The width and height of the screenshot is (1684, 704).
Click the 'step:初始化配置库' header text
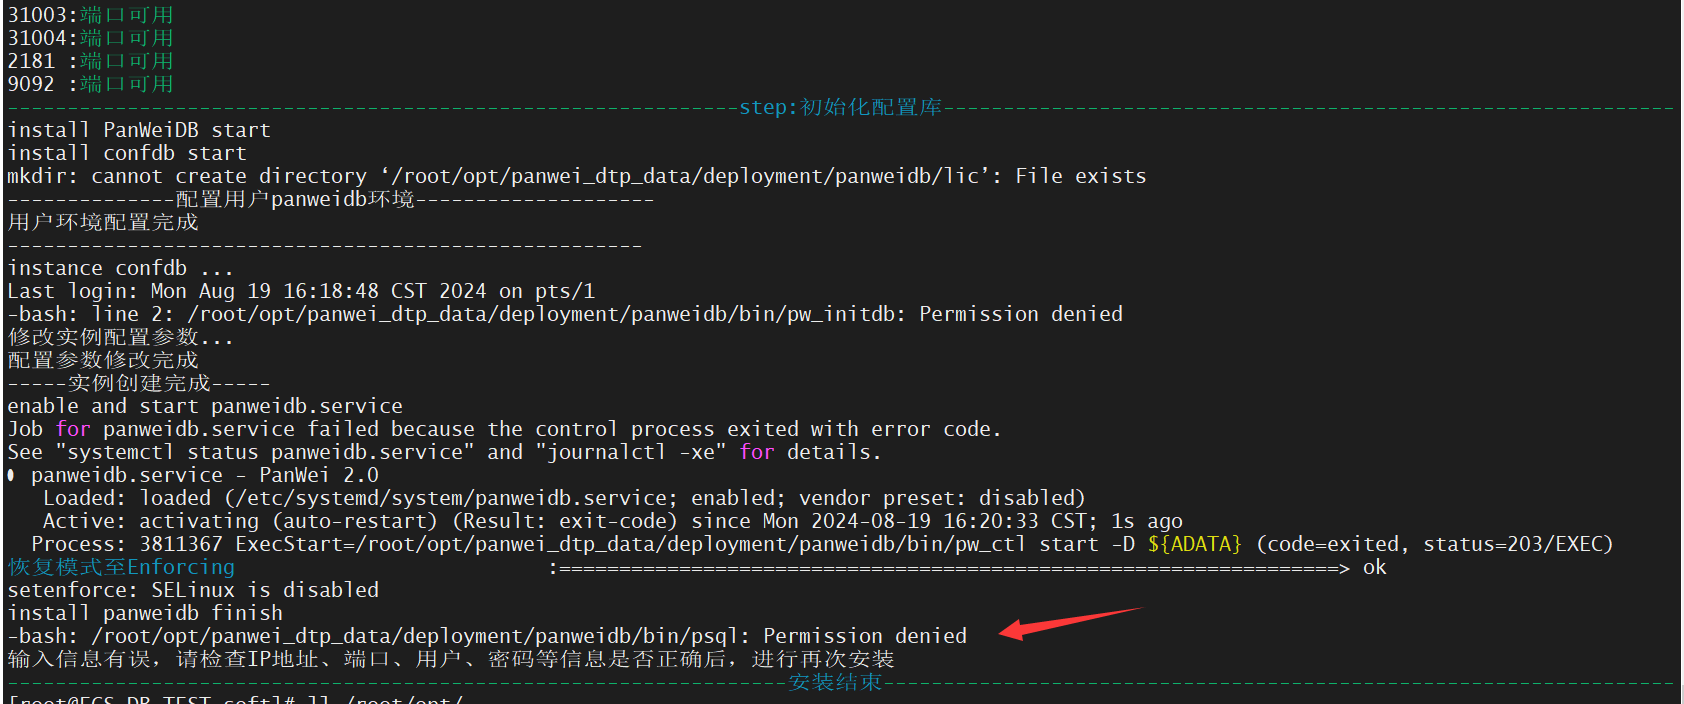(840, 107)
